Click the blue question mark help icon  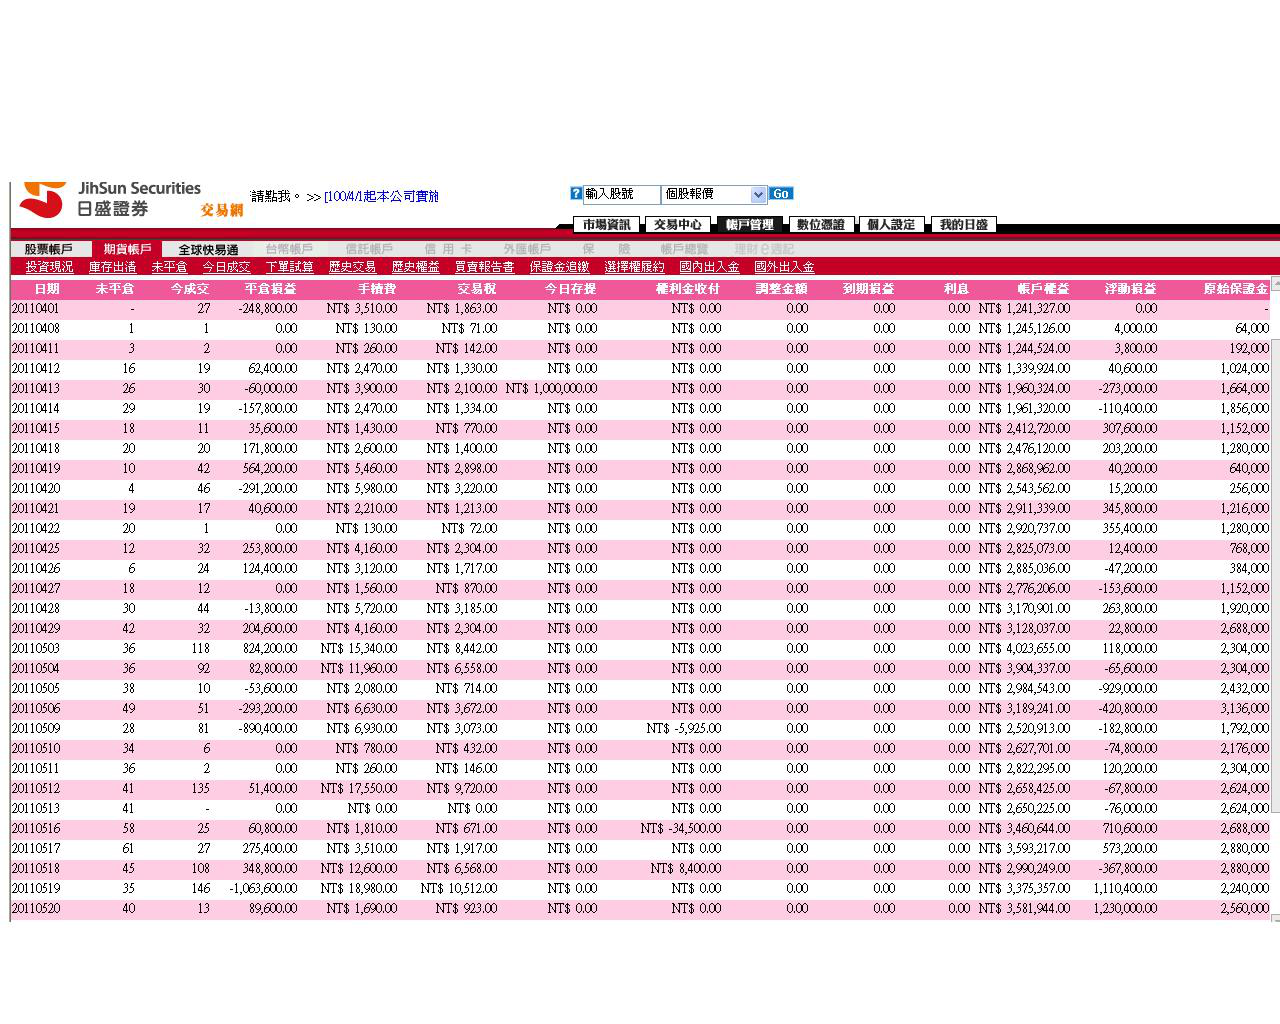(576, 194)
